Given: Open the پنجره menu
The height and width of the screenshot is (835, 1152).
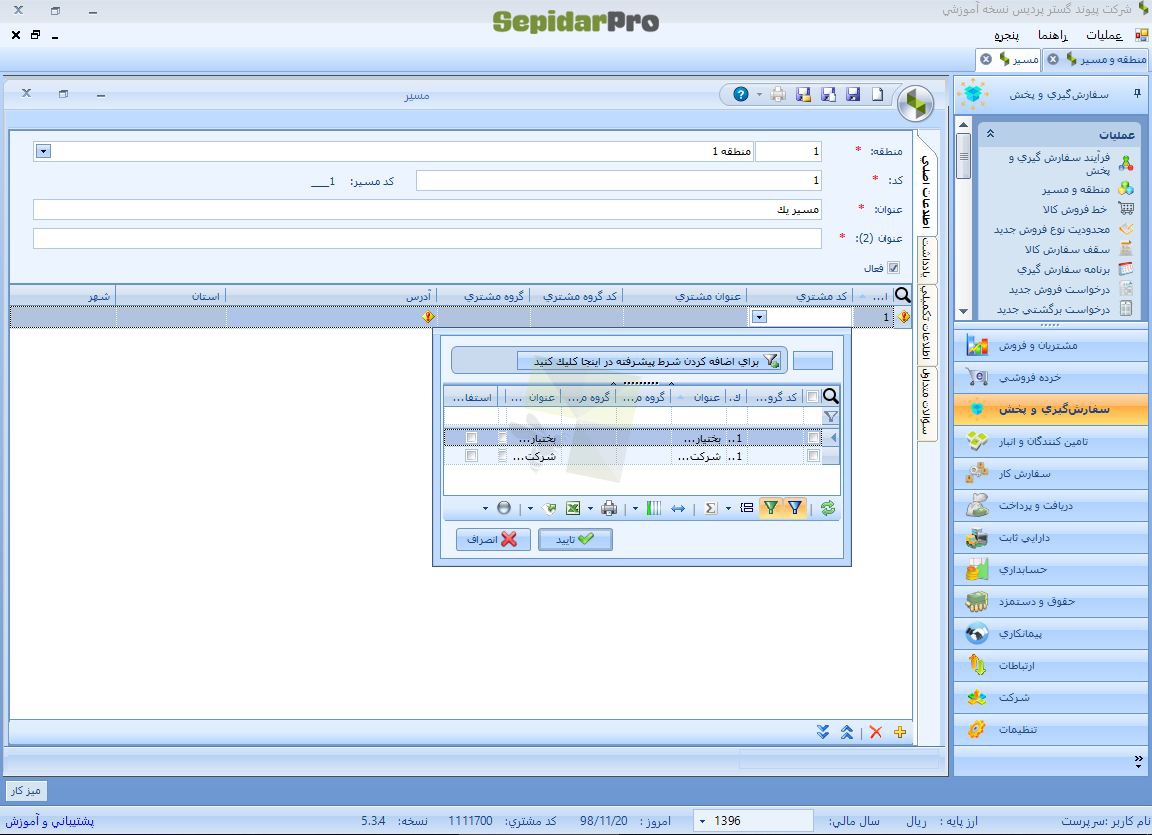Looking at the screenshot, I should coord(1007,35).
